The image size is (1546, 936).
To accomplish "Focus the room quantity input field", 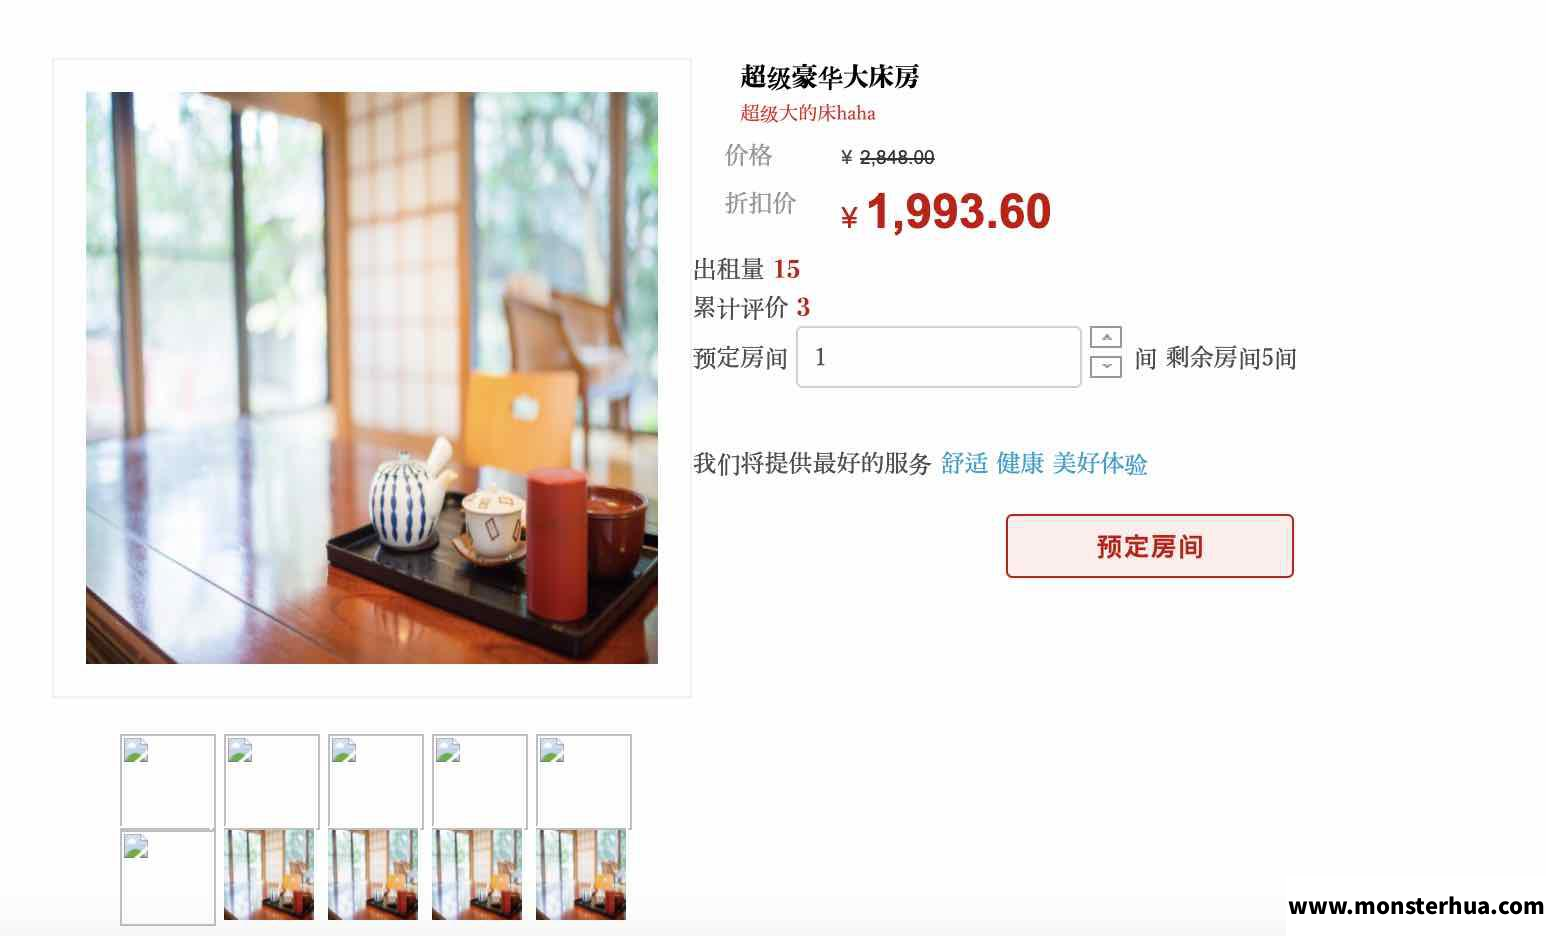I will [x=939, y=357].
